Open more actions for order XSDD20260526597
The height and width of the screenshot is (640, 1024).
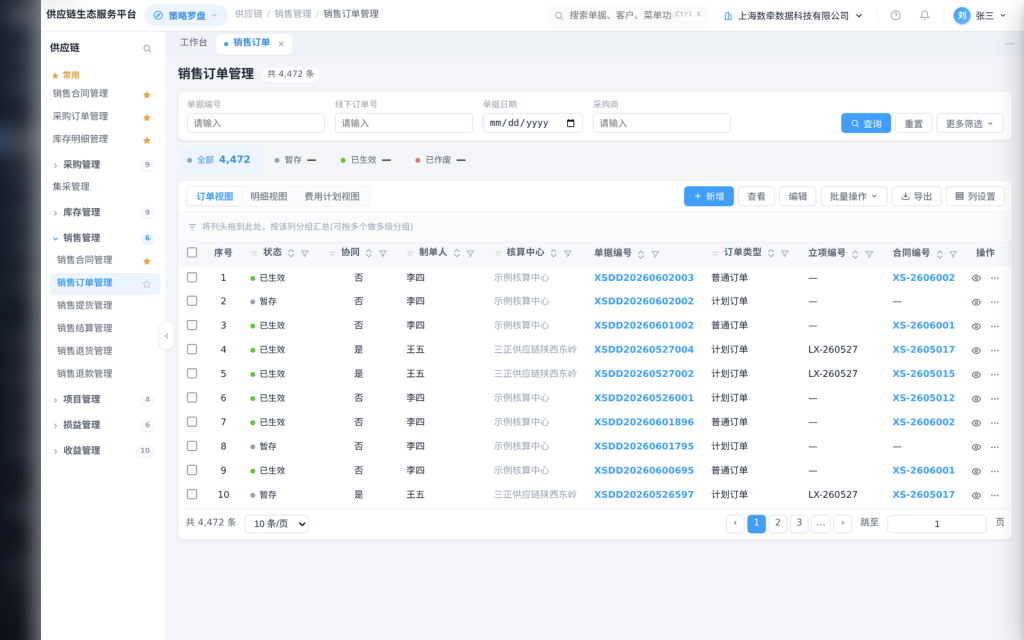(995, 496)
